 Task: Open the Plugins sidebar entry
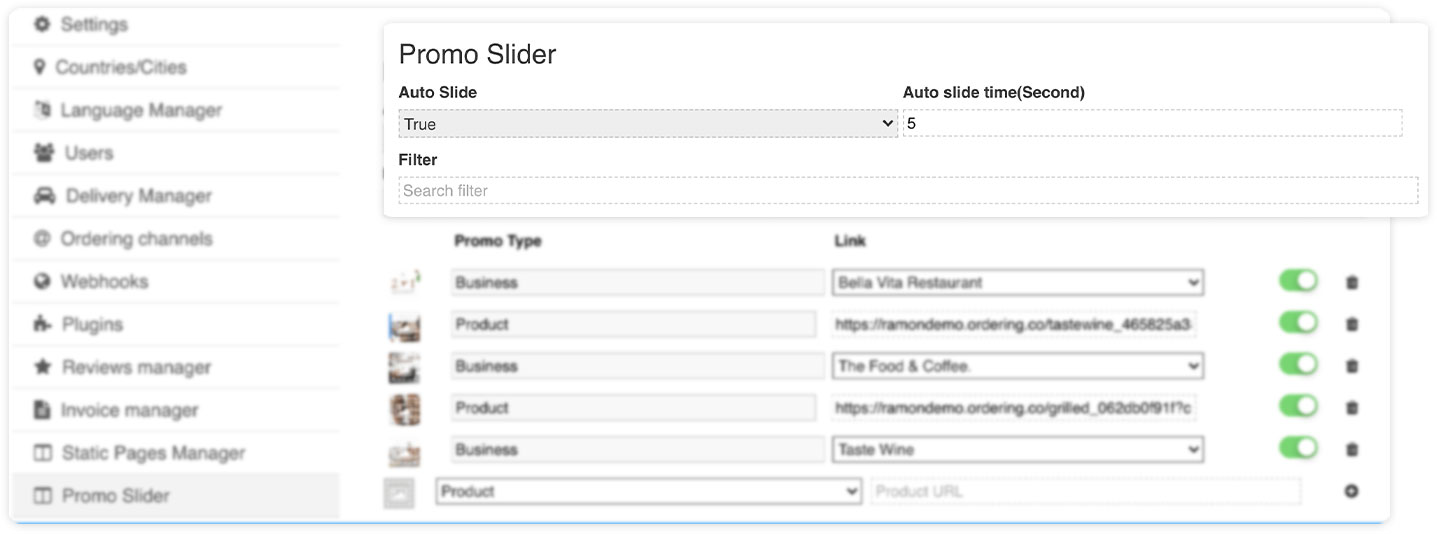[92, 324]
